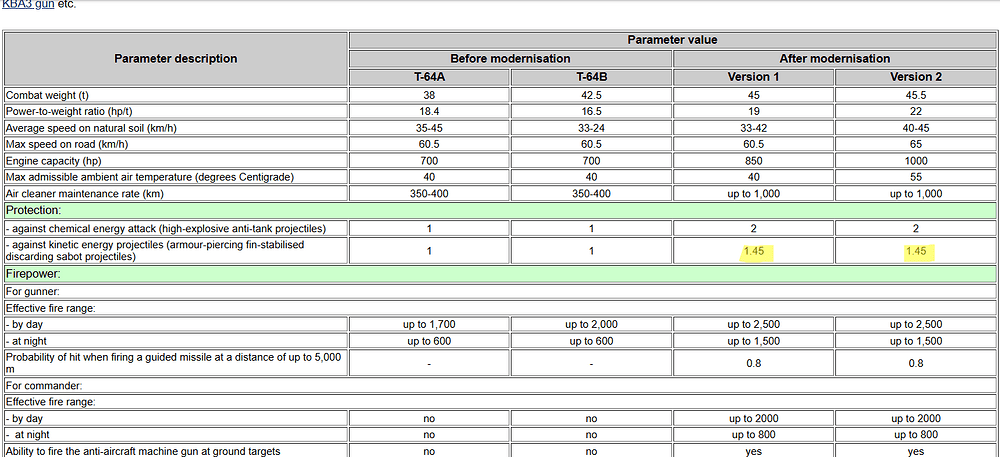Select the T-64B column header
1000x457 pixels.
[x=591, y=77]
